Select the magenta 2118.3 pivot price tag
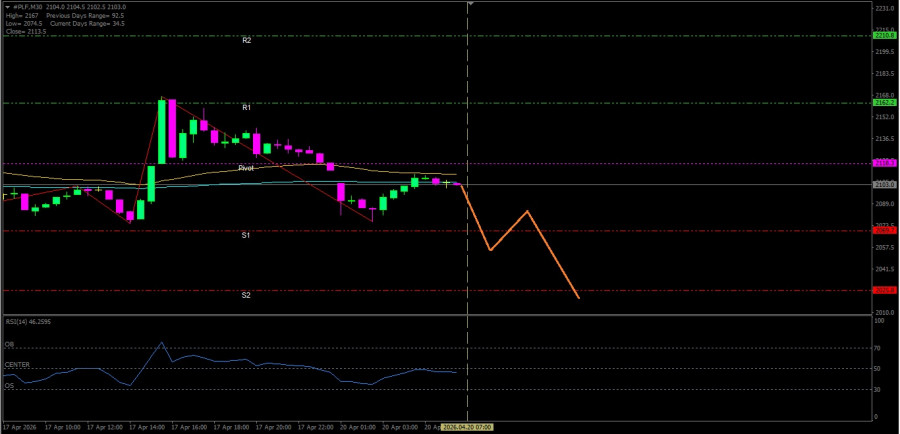900x434 pixels. 883,164
